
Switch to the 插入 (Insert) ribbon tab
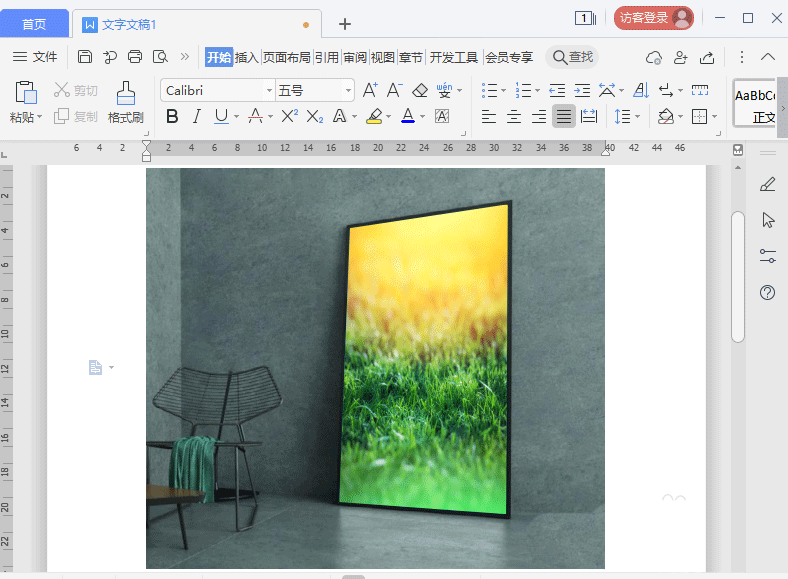(x=246, y=57)
